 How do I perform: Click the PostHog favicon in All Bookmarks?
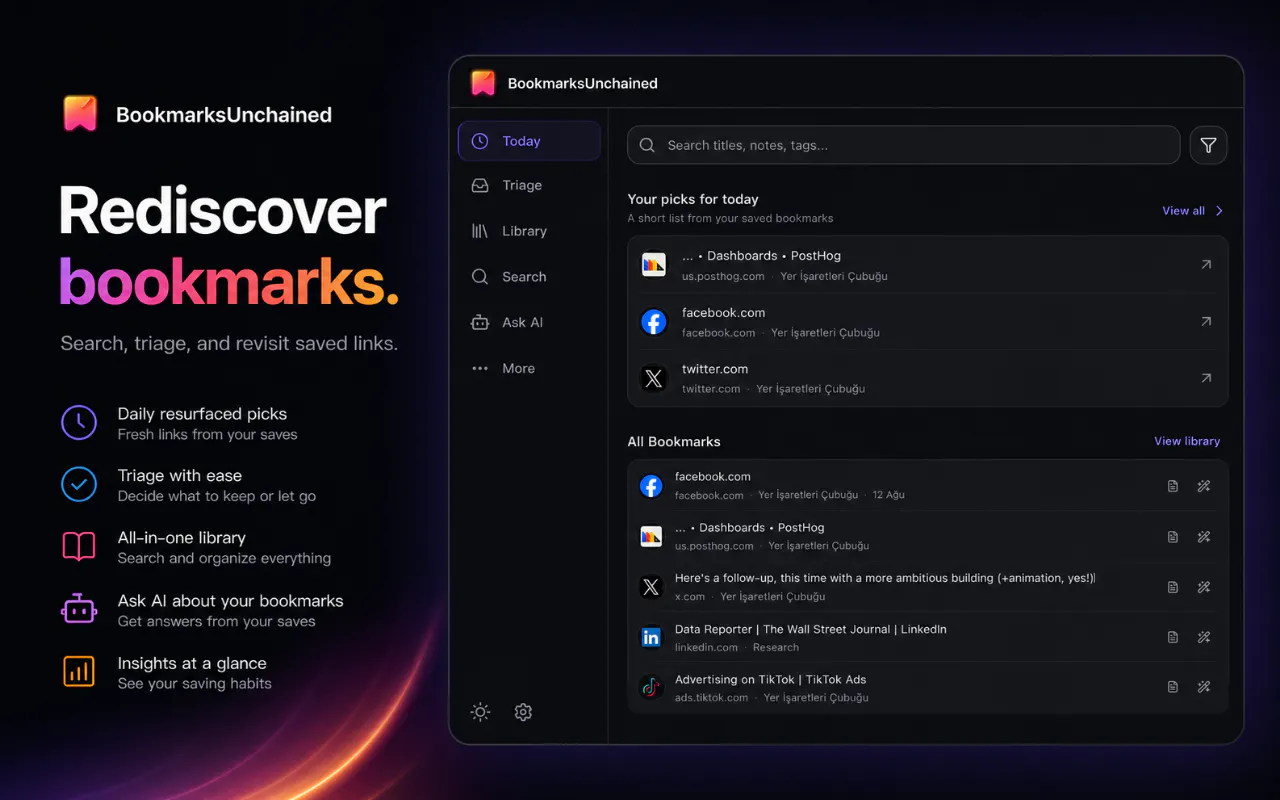(x=651, y=537)
